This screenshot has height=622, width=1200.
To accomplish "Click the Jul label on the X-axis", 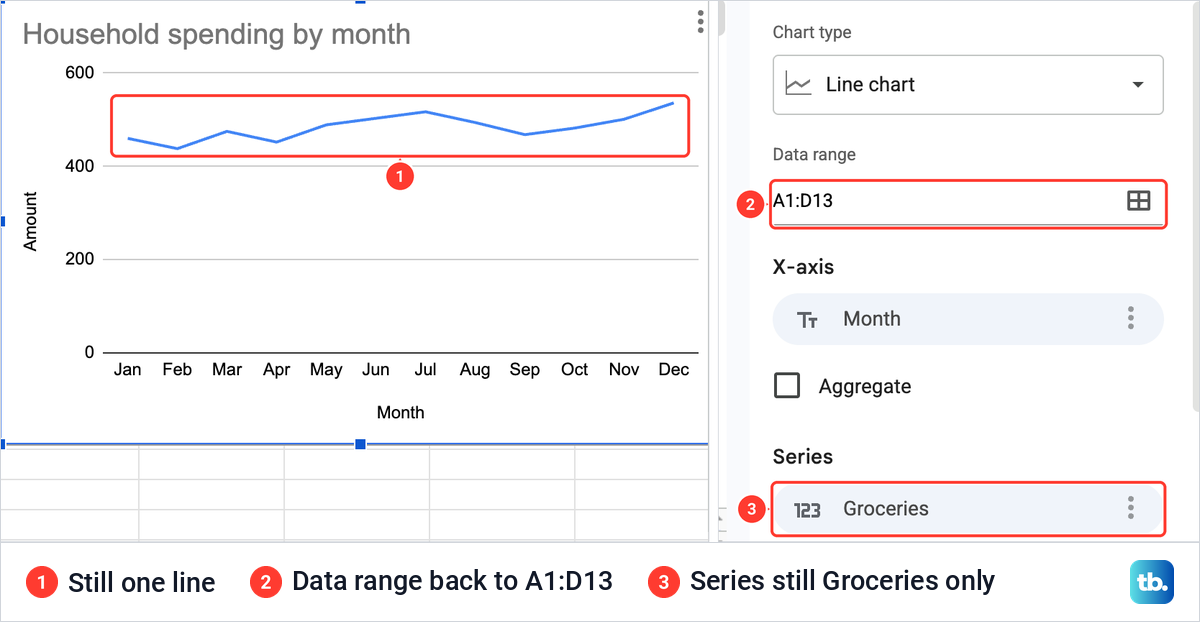I will tap(425, 370).
